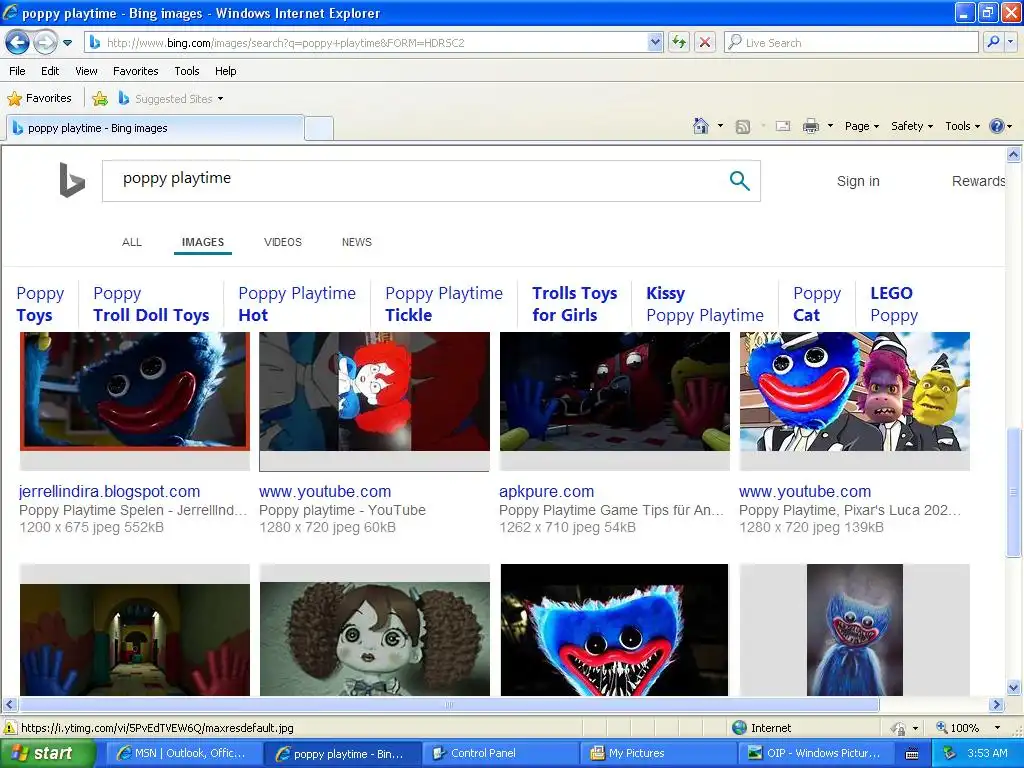Image resolution: width=1024 pixels, height=768 pixels.
Task: Expand the address bar URL history dropdown
Action: [x=655, y=42]
